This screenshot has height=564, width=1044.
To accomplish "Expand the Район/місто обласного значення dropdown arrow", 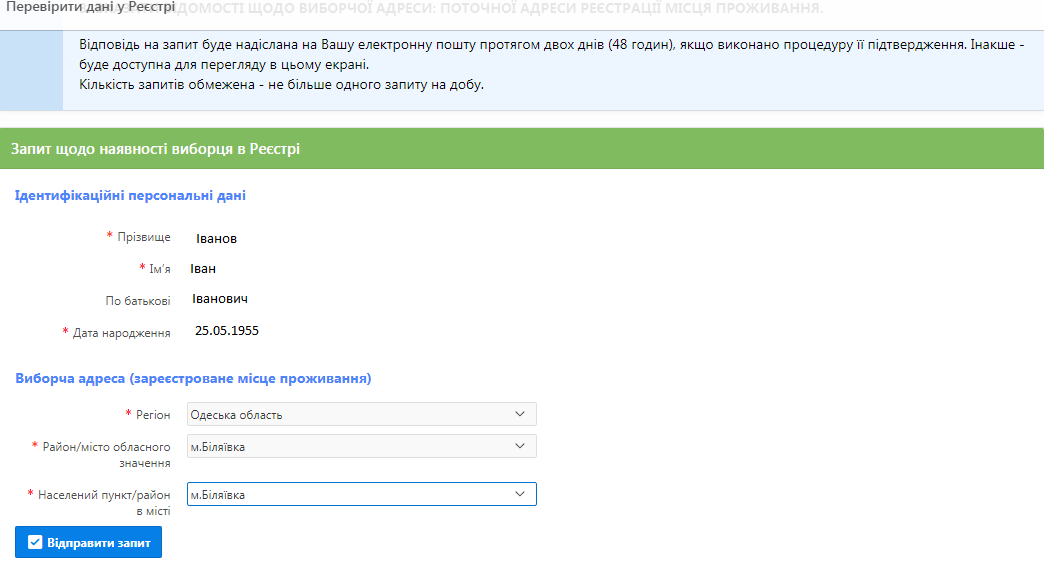I will (x=520, y=446).
